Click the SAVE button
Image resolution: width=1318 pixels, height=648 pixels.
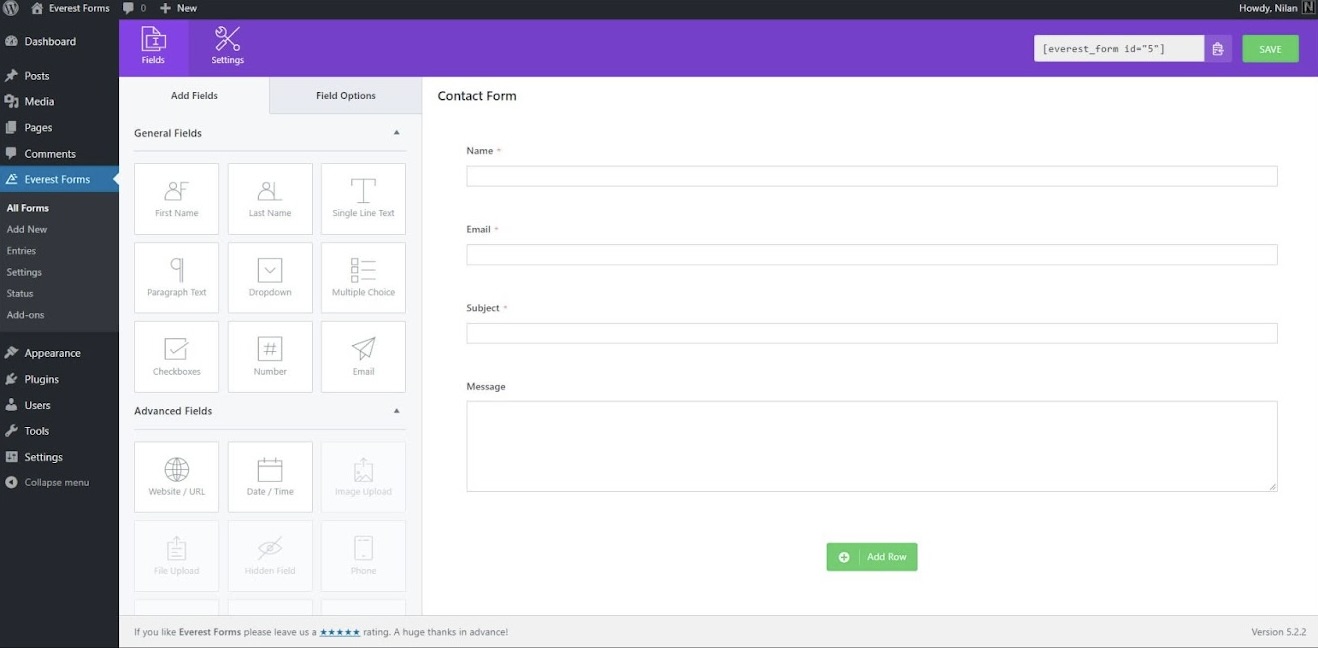[x=1269, y=47]
